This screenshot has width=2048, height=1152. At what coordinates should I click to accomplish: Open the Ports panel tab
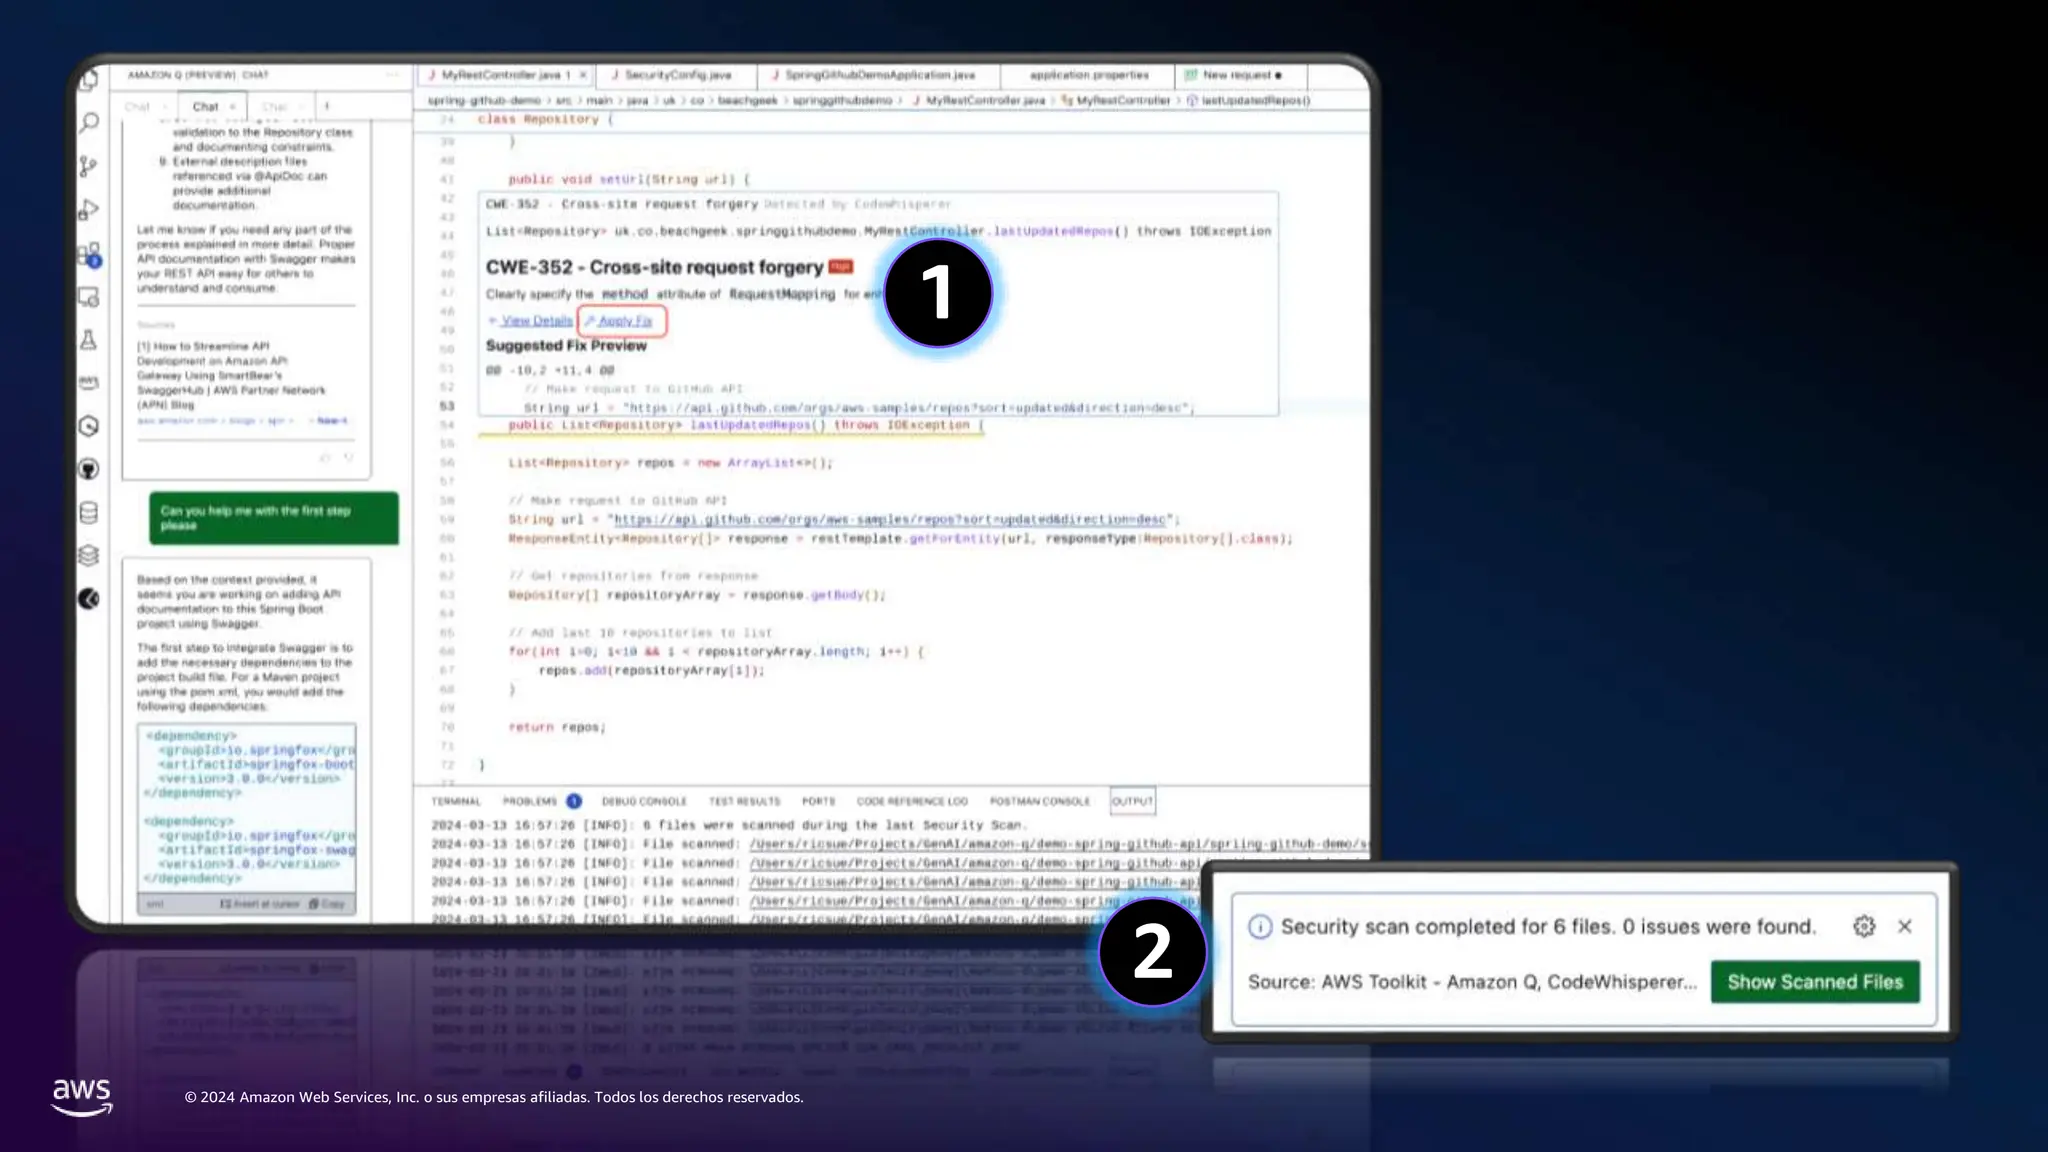[818, 801]
